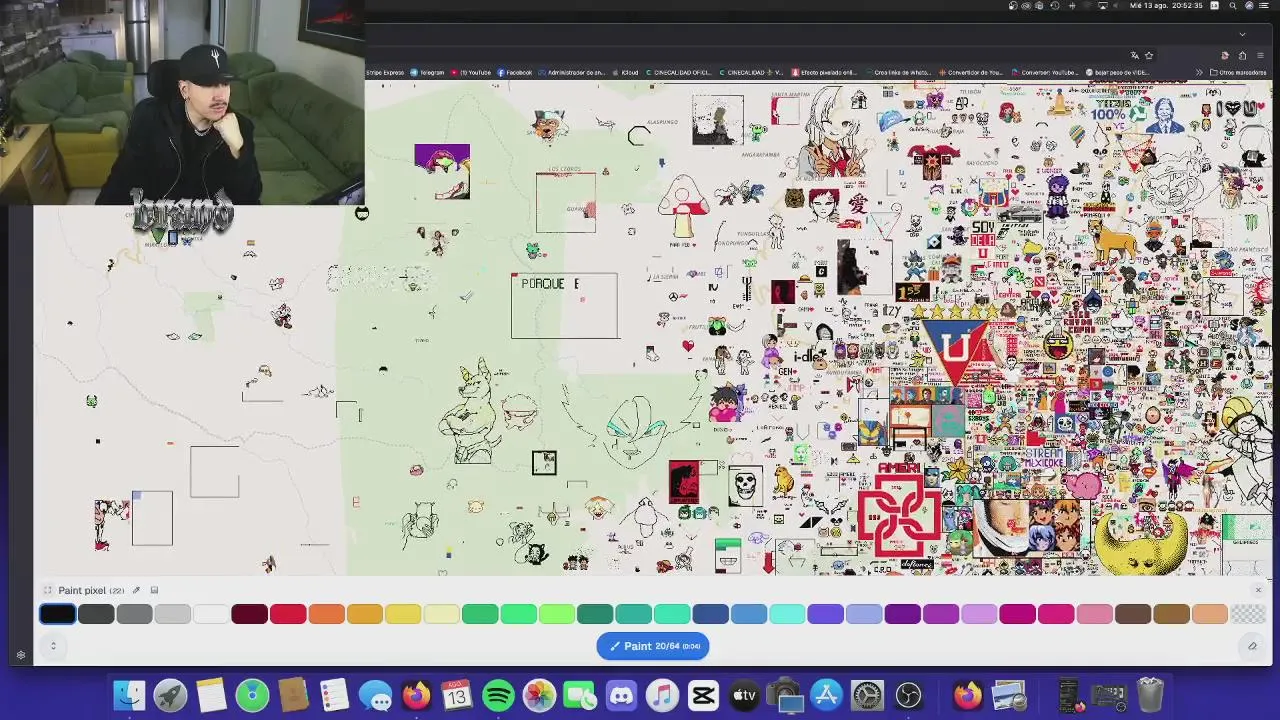Open the browser share icon in the toolbar
The width and height of the screenshot is (1280, 720).
pyautogui.click(x=1242, y=55)
